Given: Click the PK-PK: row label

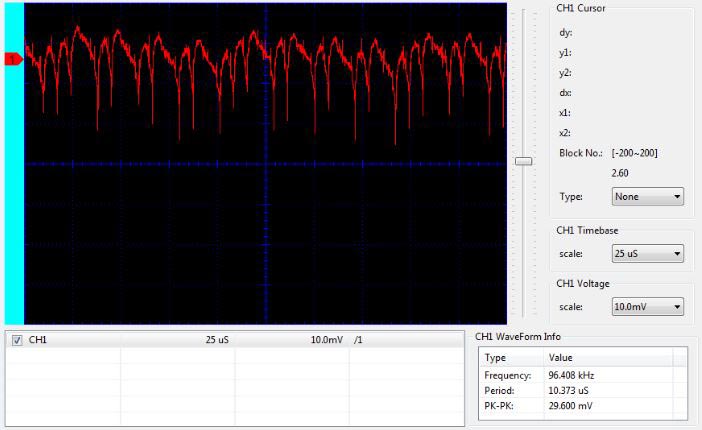Looking at the screenshot, I should point(499,406).
